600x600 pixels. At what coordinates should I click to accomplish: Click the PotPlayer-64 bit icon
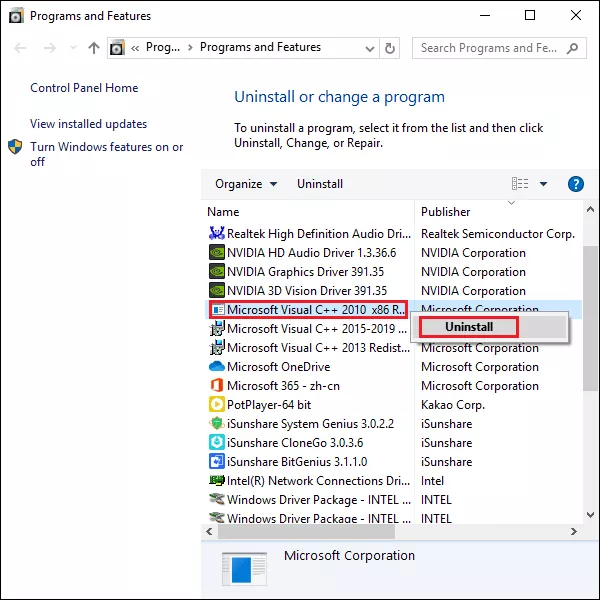[217, 404]
